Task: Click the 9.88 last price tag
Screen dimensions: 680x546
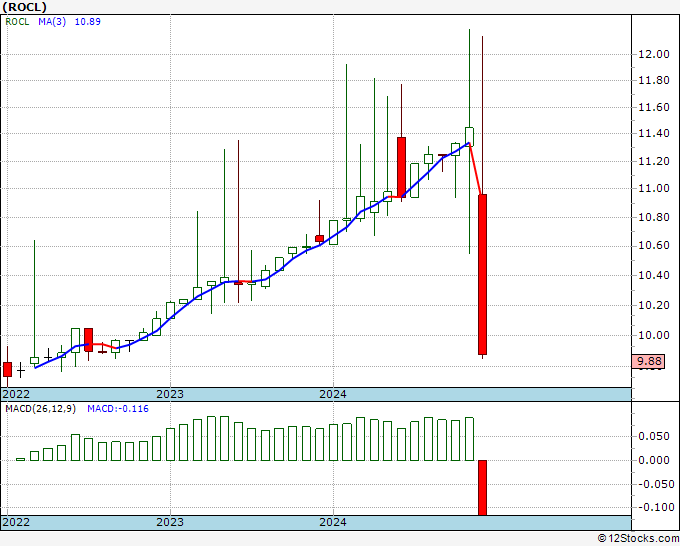Action: [649, 361]
